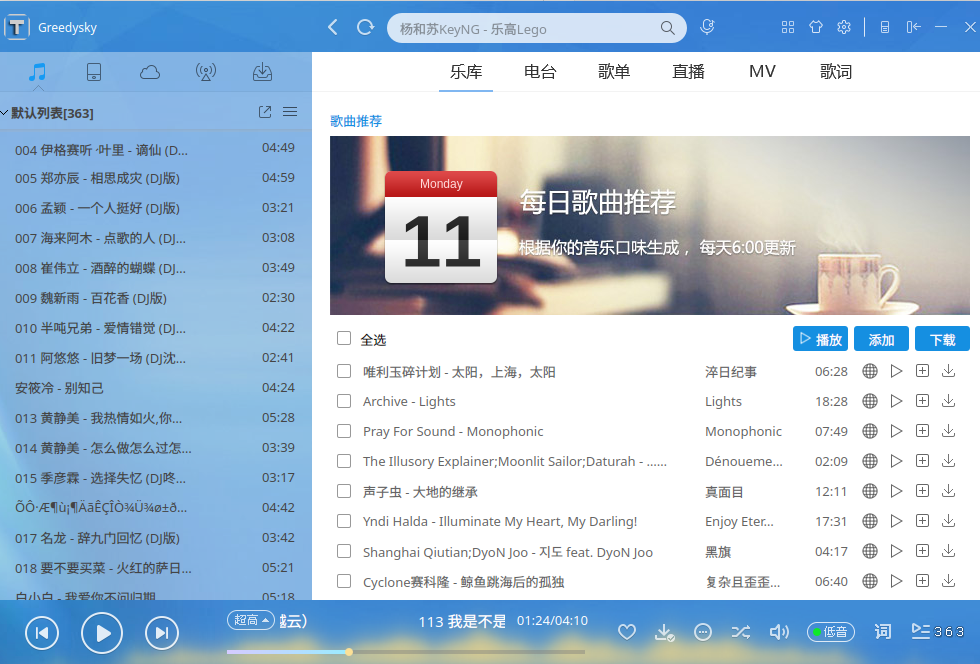
Task: Open the mobile device sidebar icon
Action: click(94, 72)
